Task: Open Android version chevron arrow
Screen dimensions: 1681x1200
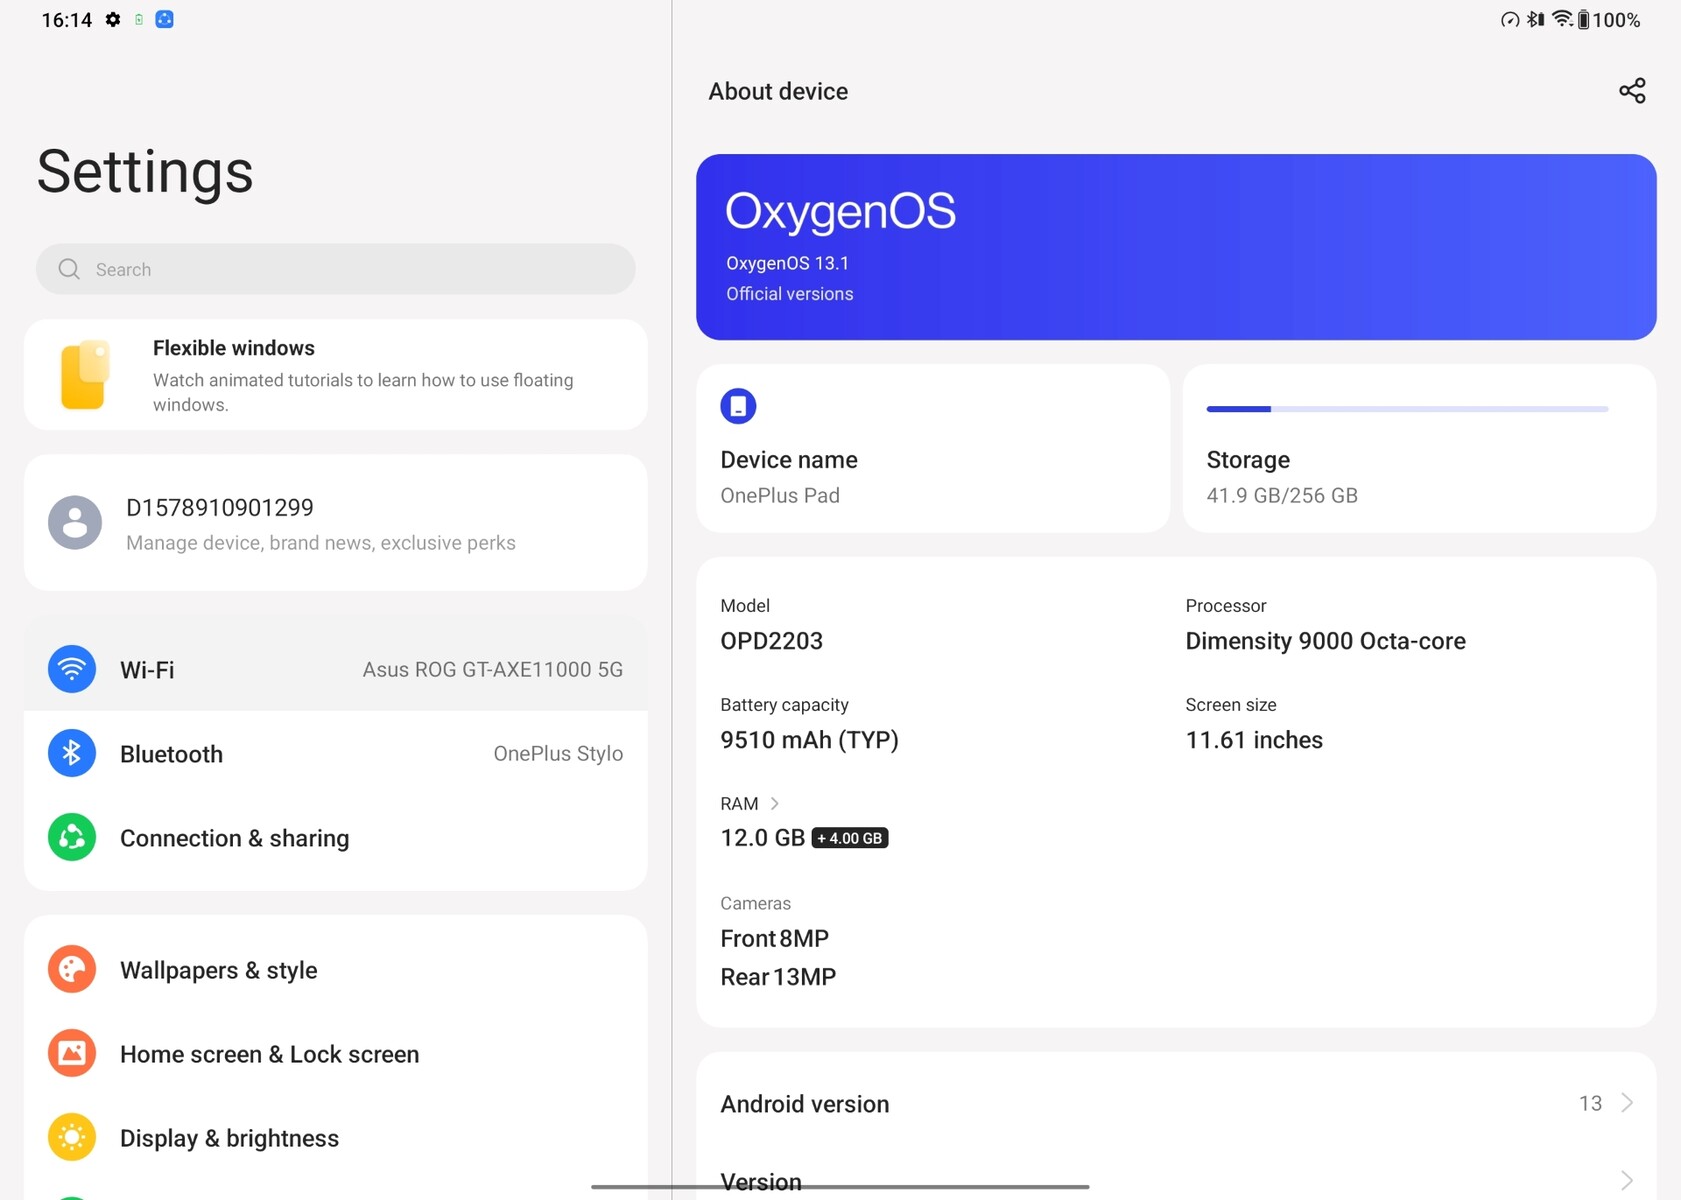Action: (1627, 1103)
